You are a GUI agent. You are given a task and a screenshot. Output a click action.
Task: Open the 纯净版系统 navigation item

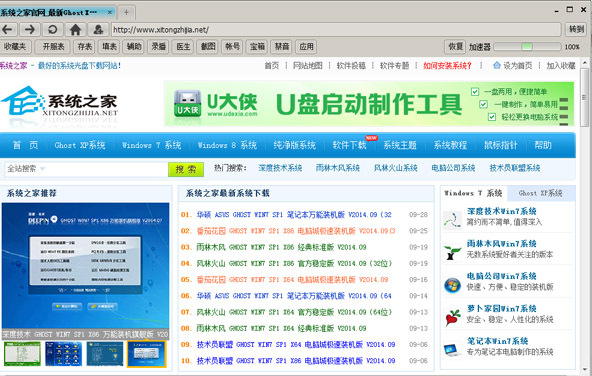(x=294, y=145)
